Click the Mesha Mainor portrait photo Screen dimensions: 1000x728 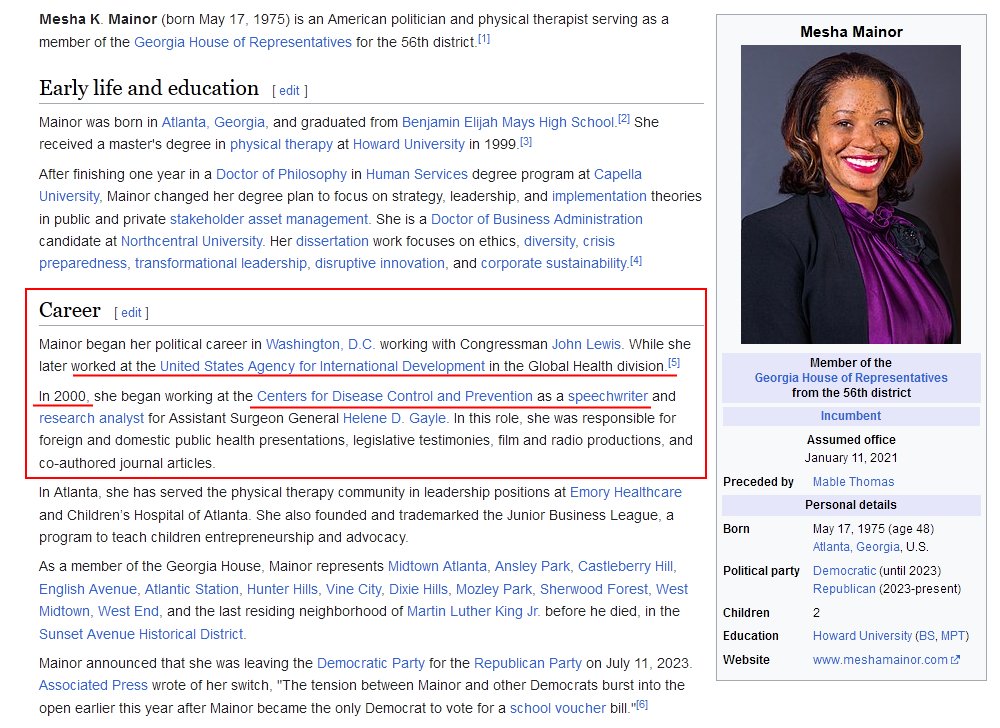click(x=850, y=194)
